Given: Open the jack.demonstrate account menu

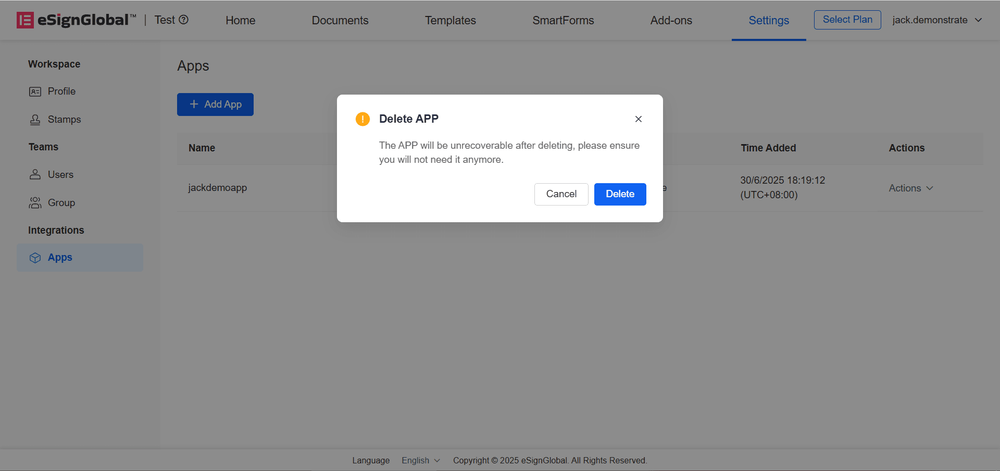Looking at the screenshot, I should 936,20.
